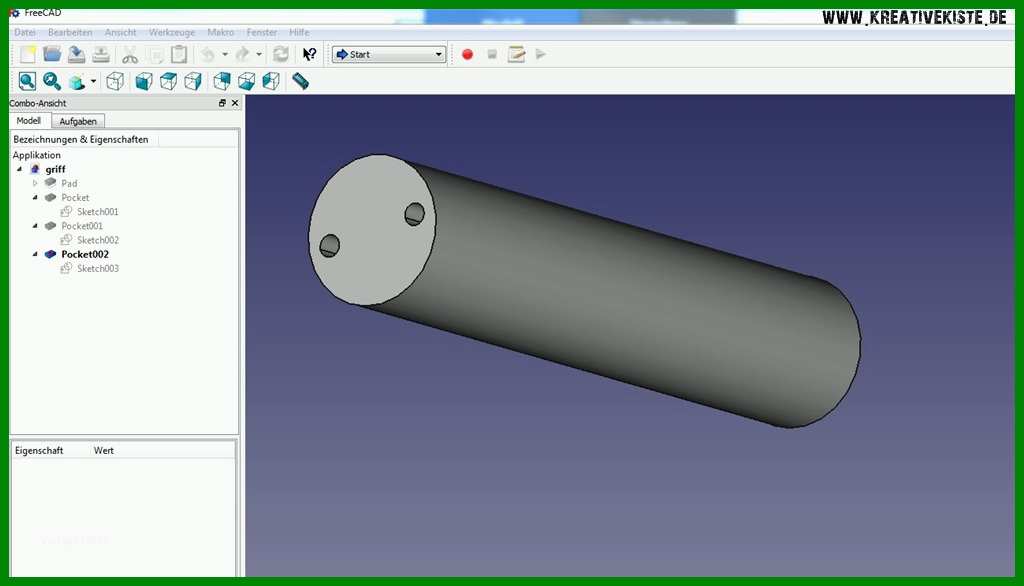The image size is (1024, 586).
Task: Undock the Combo-Ansicht panel
Action: tap(222, 103)
